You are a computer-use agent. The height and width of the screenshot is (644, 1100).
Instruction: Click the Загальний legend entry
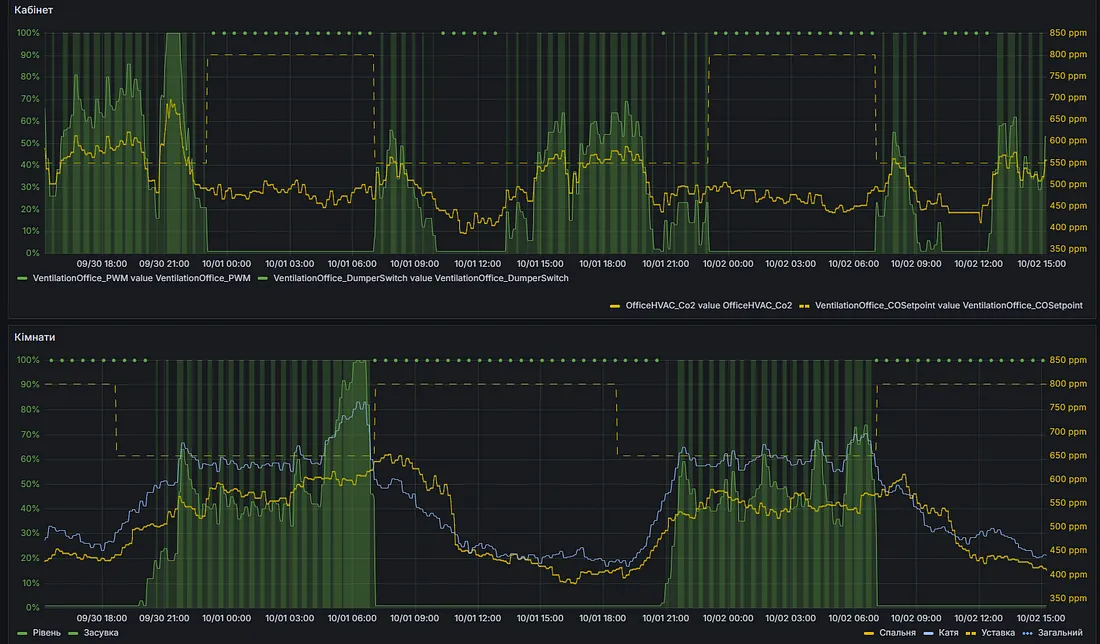1060,632
